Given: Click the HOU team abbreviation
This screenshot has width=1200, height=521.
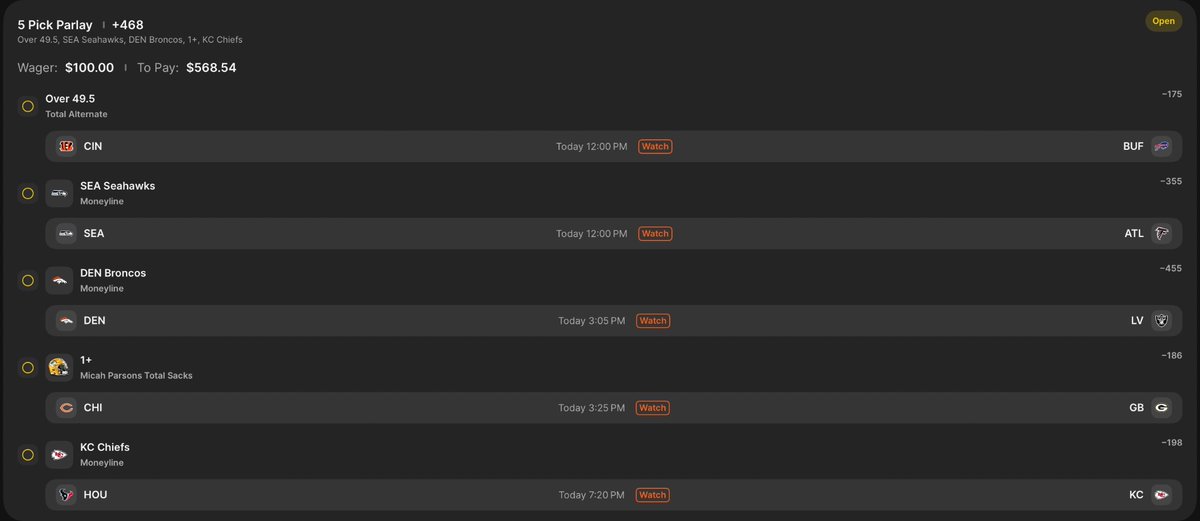Looking at the screenshot, I should [x=96, y=494].
